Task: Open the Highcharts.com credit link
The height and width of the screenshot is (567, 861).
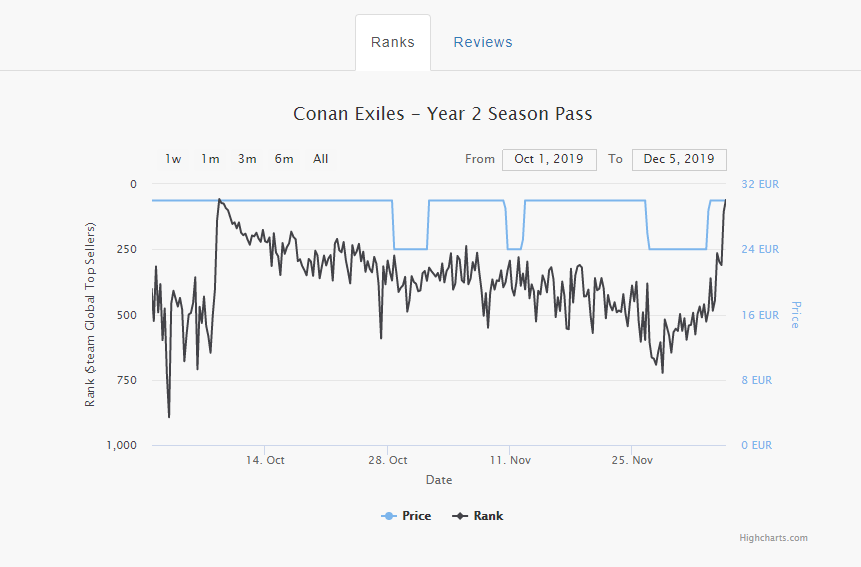Action: click(x=773, y=538)
